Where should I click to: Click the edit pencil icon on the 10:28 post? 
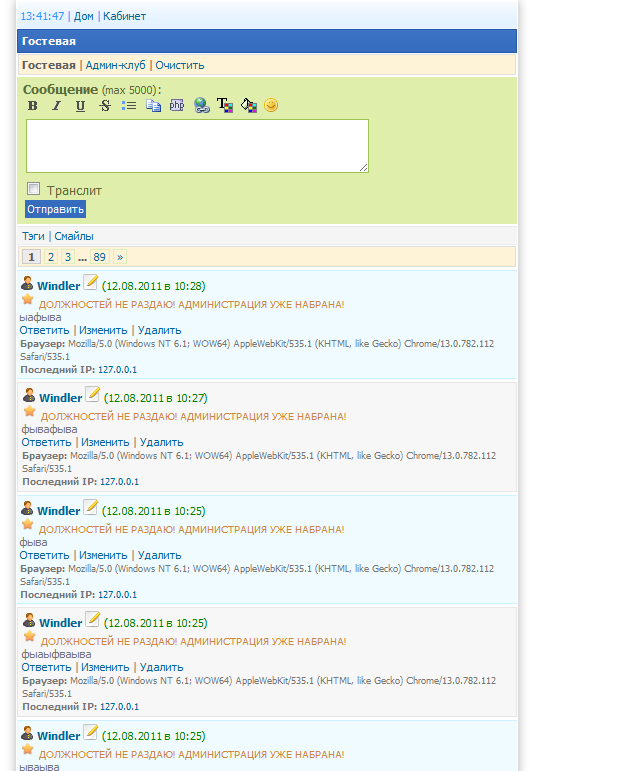90,282
